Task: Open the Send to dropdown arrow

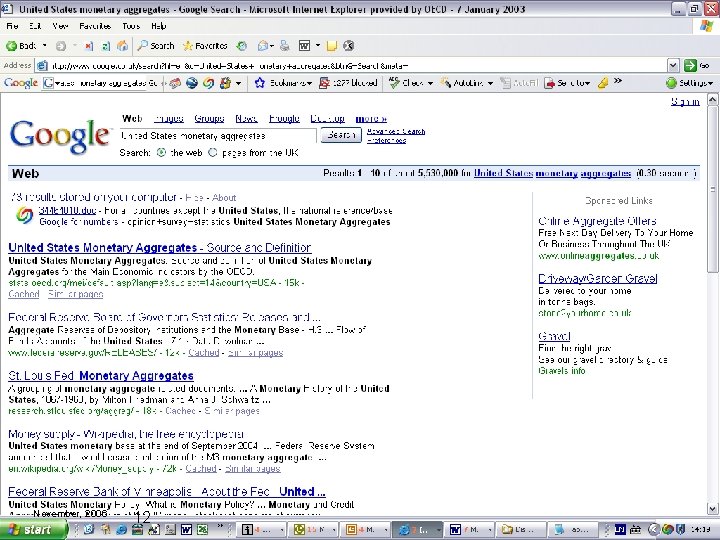Action: (x=587, y=83)
